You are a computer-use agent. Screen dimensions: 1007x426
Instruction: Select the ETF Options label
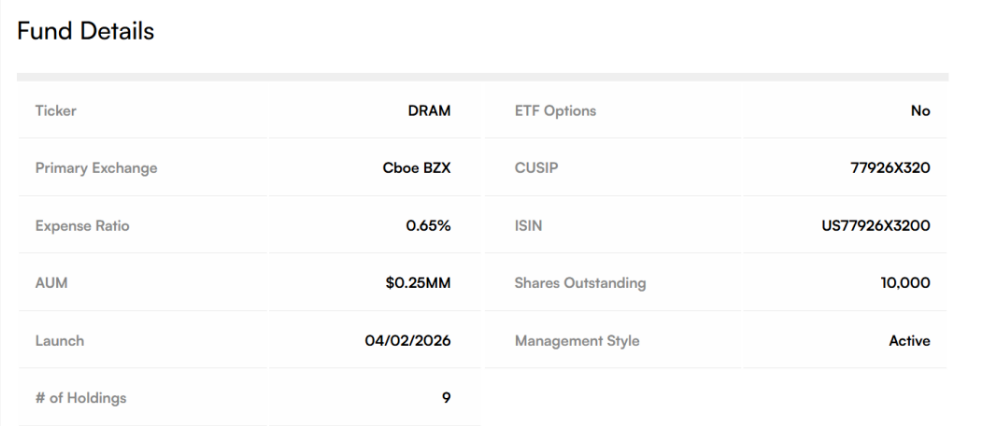555,111
